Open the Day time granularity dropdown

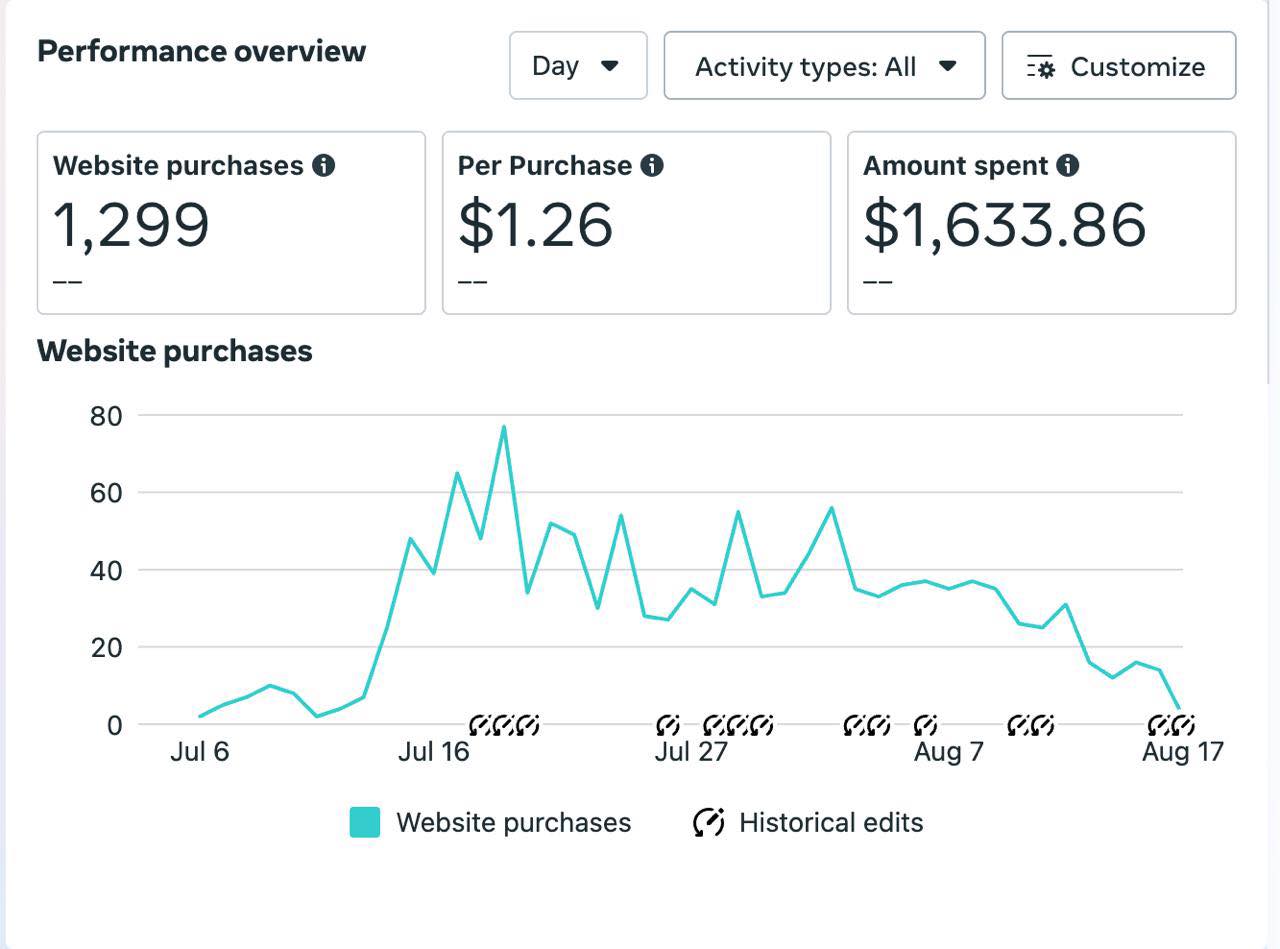click(x=578, y=66)
